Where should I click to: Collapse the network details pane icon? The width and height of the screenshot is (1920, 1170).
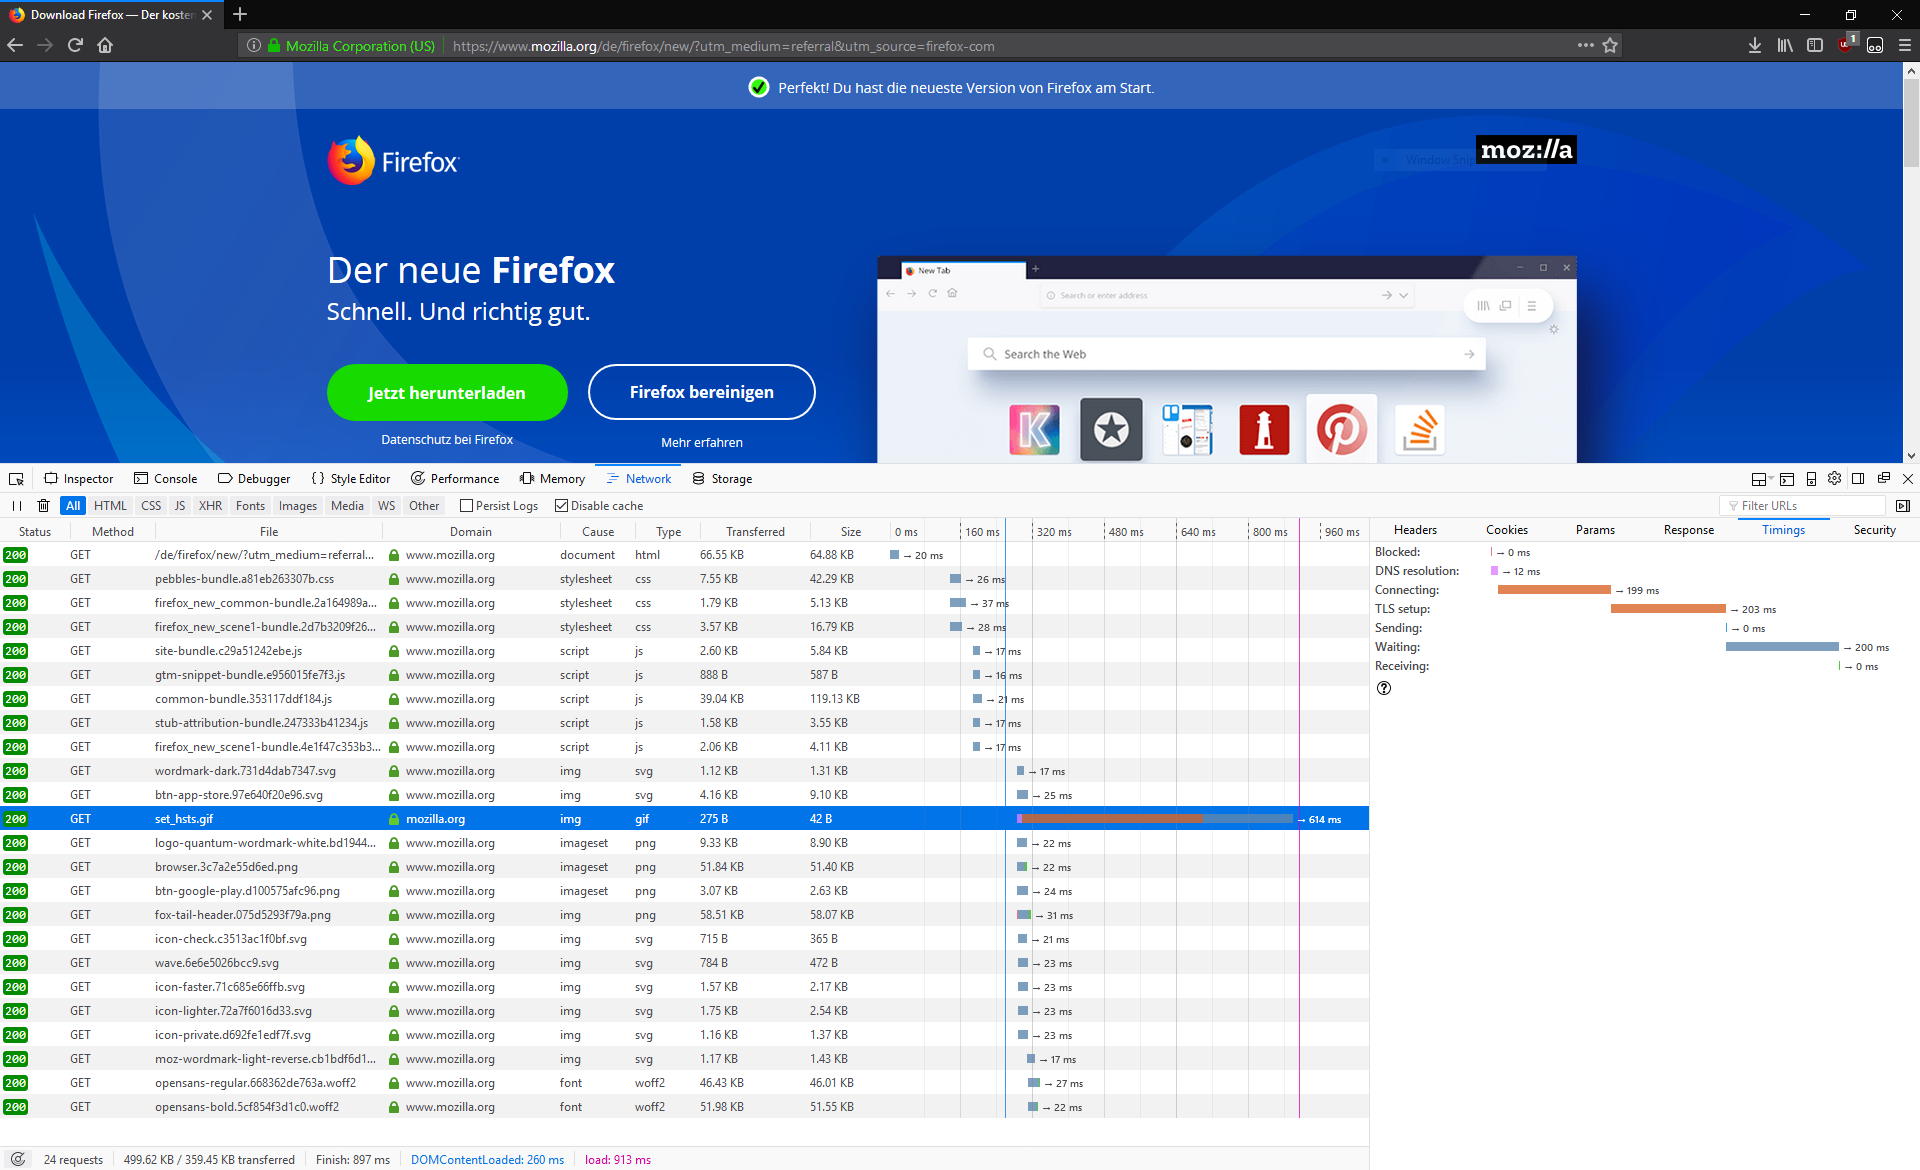click(1902, 506)
